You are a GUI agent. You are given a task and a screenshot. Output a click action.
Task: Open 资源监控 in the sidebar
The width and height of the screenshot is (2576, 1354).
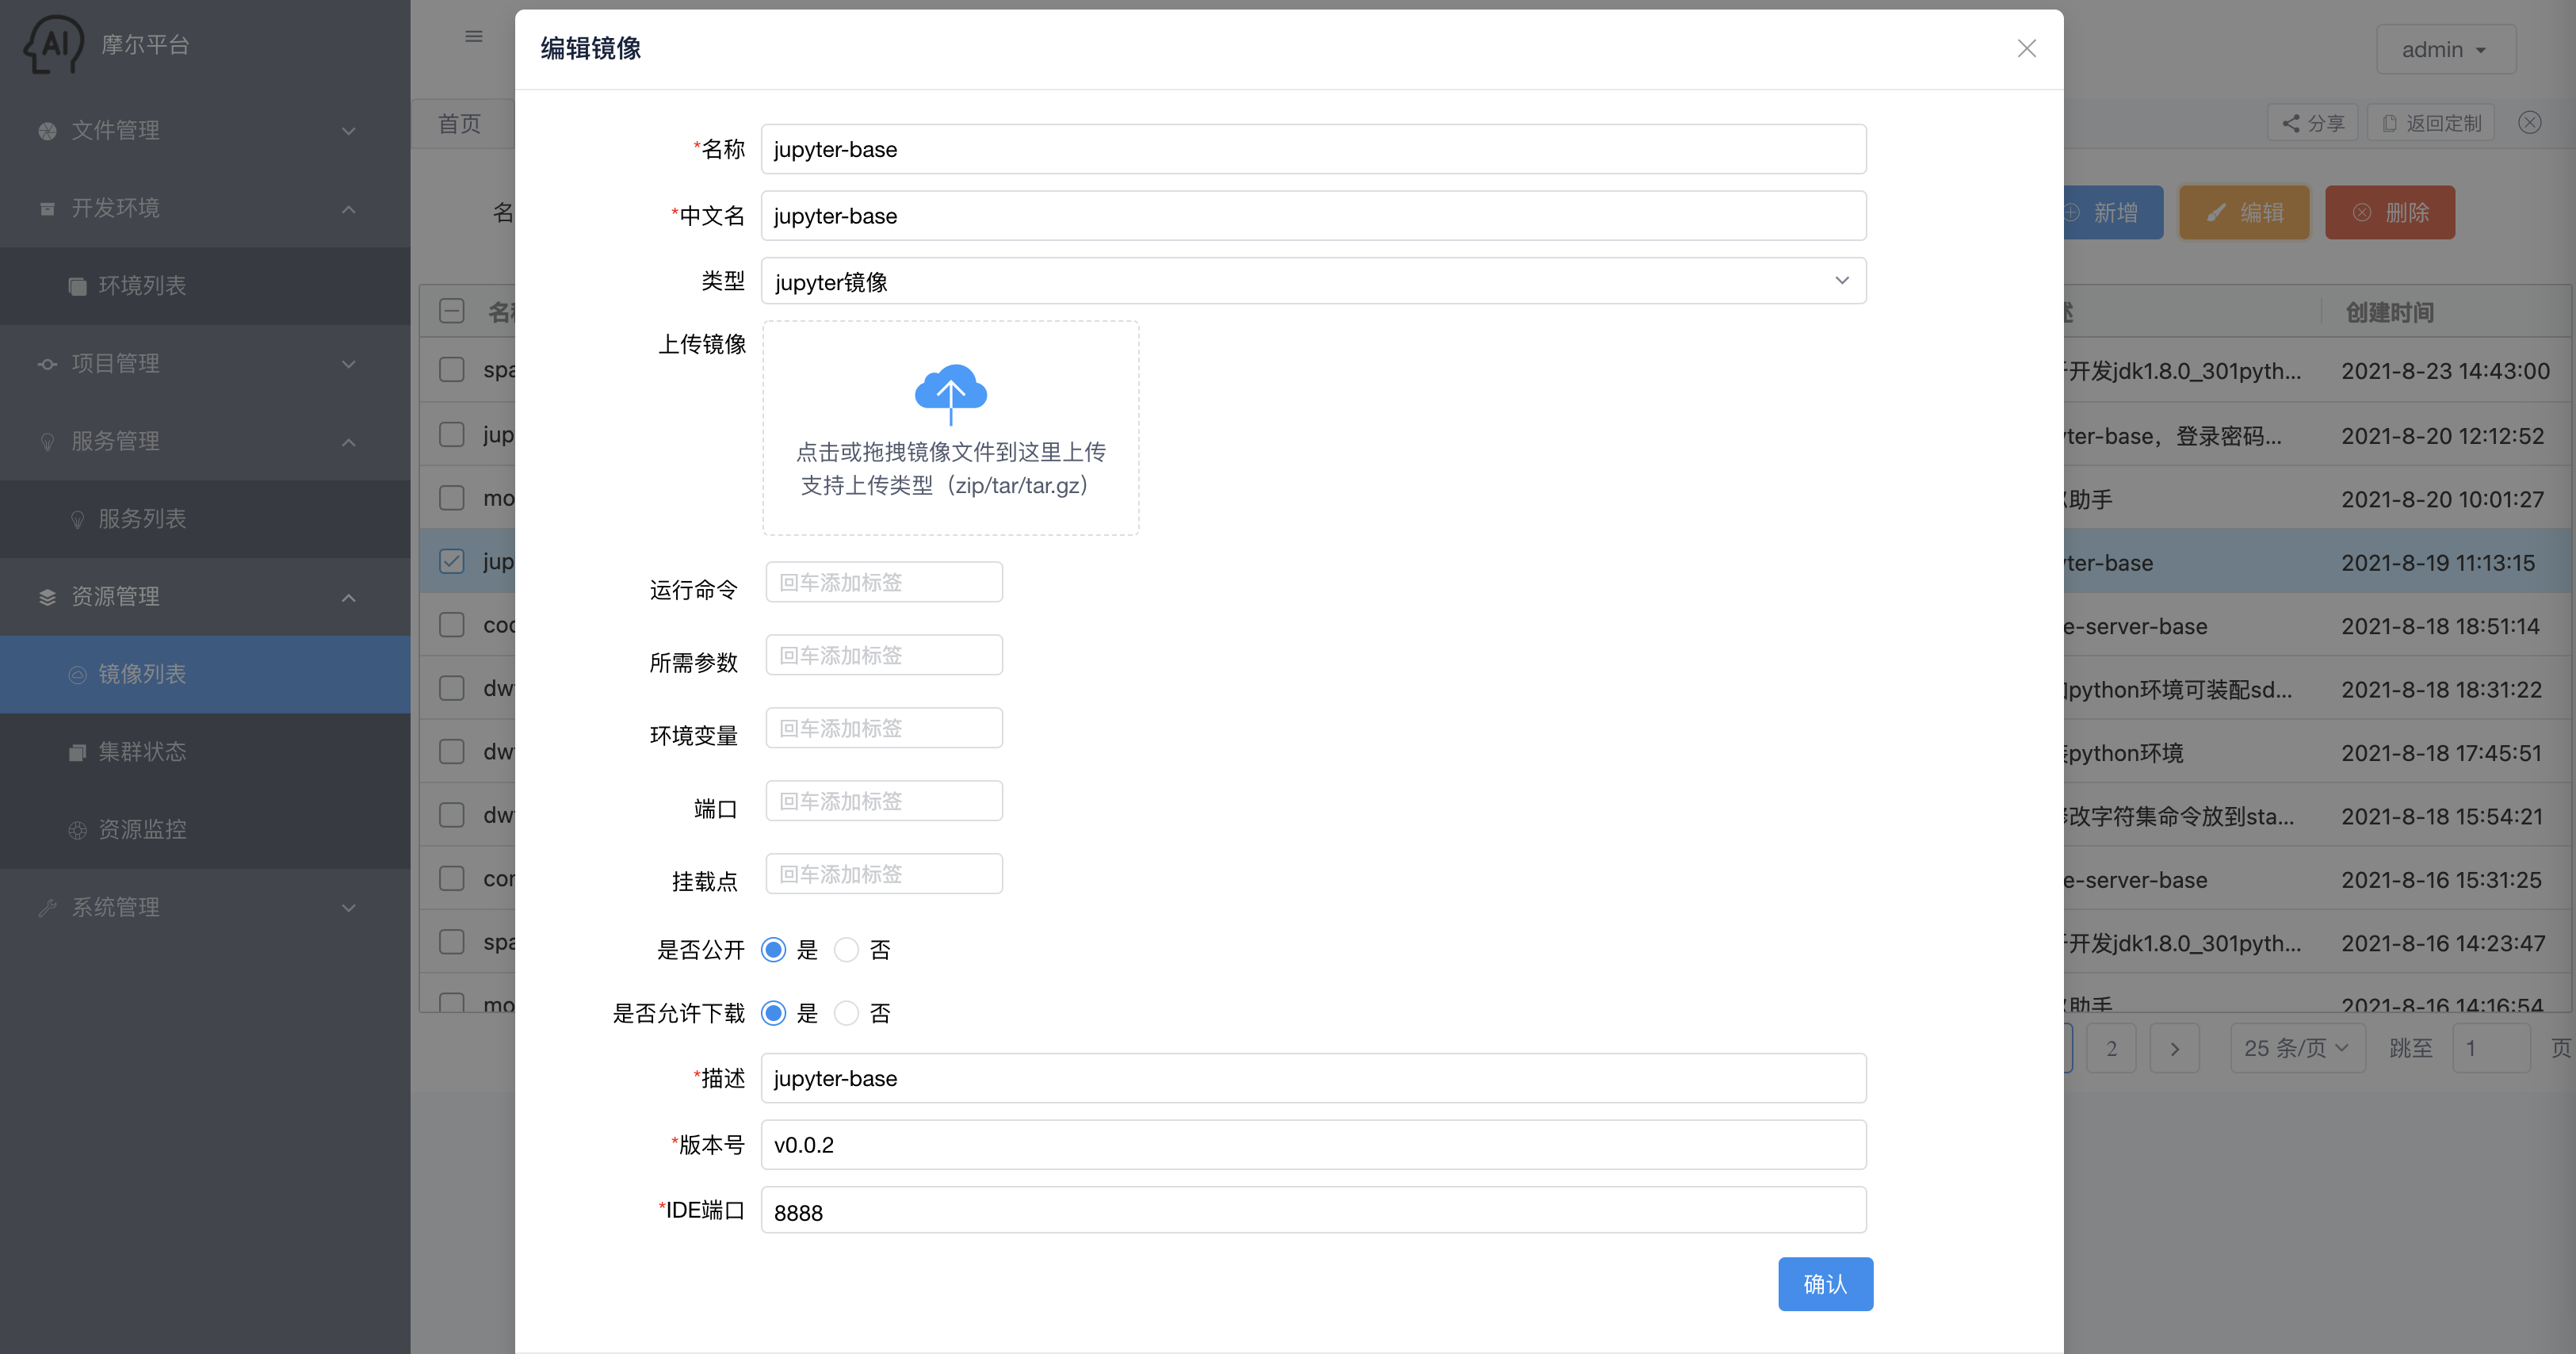[x=205, y=829]
